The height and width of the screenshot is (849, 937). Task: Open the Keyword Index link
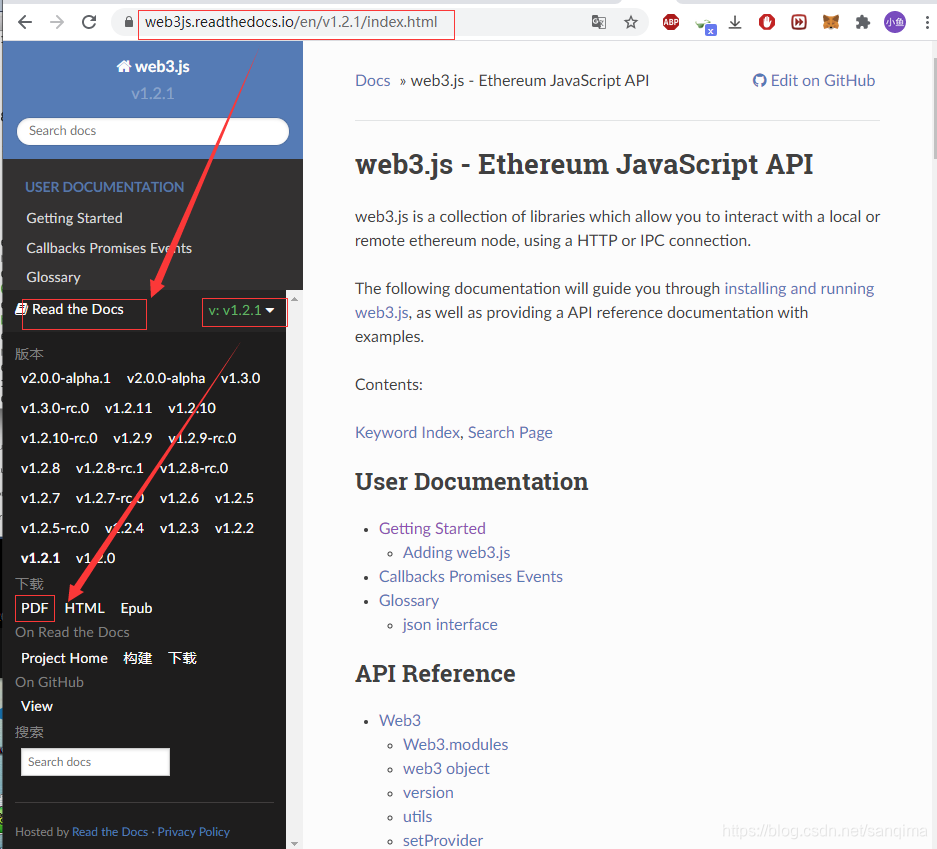[408, 433]
